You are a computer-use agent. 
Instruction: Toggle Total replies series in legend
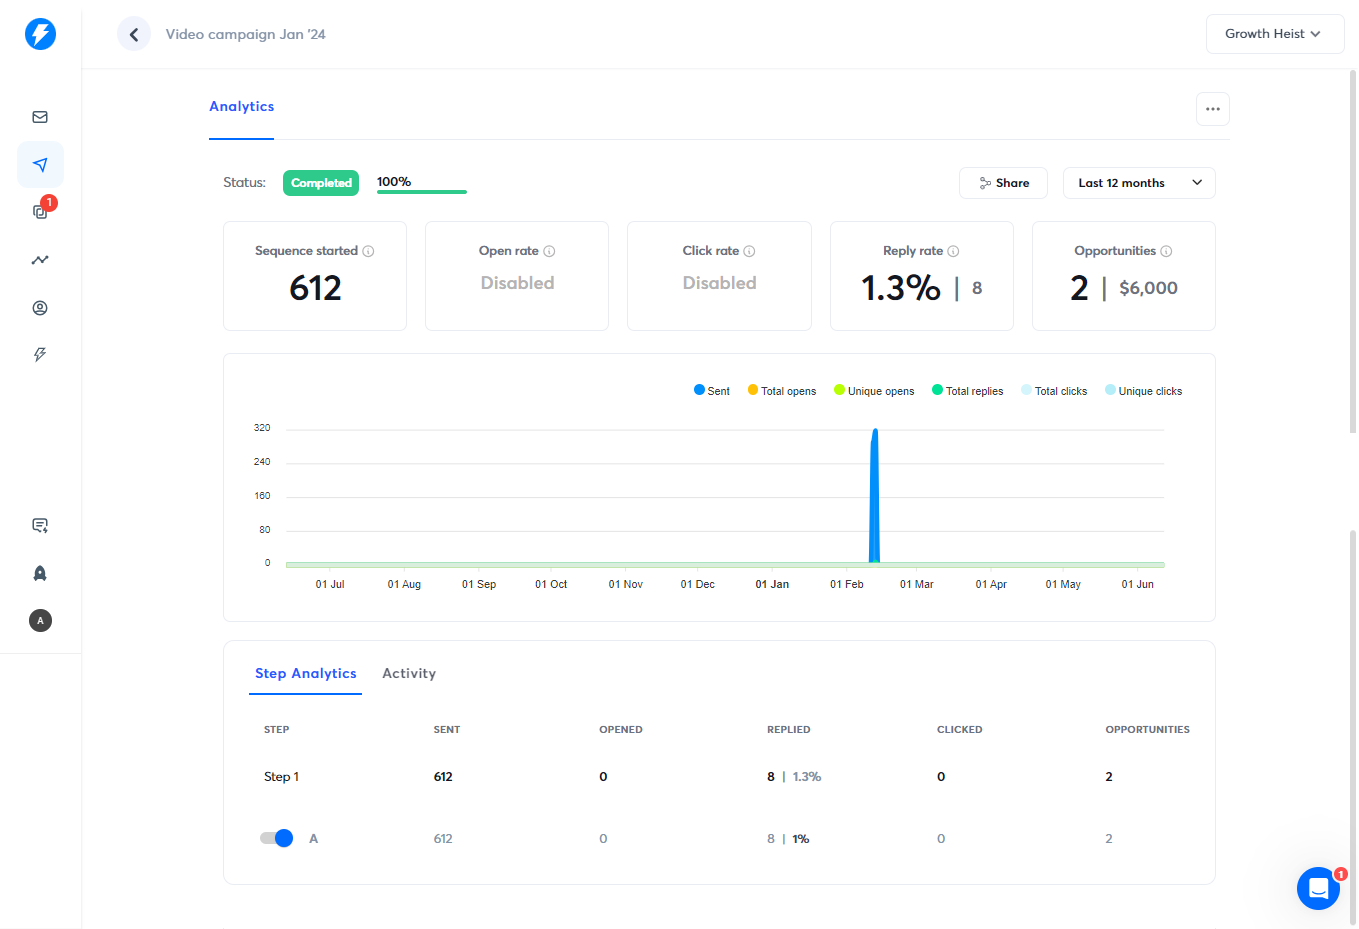[x=968, y=391]
